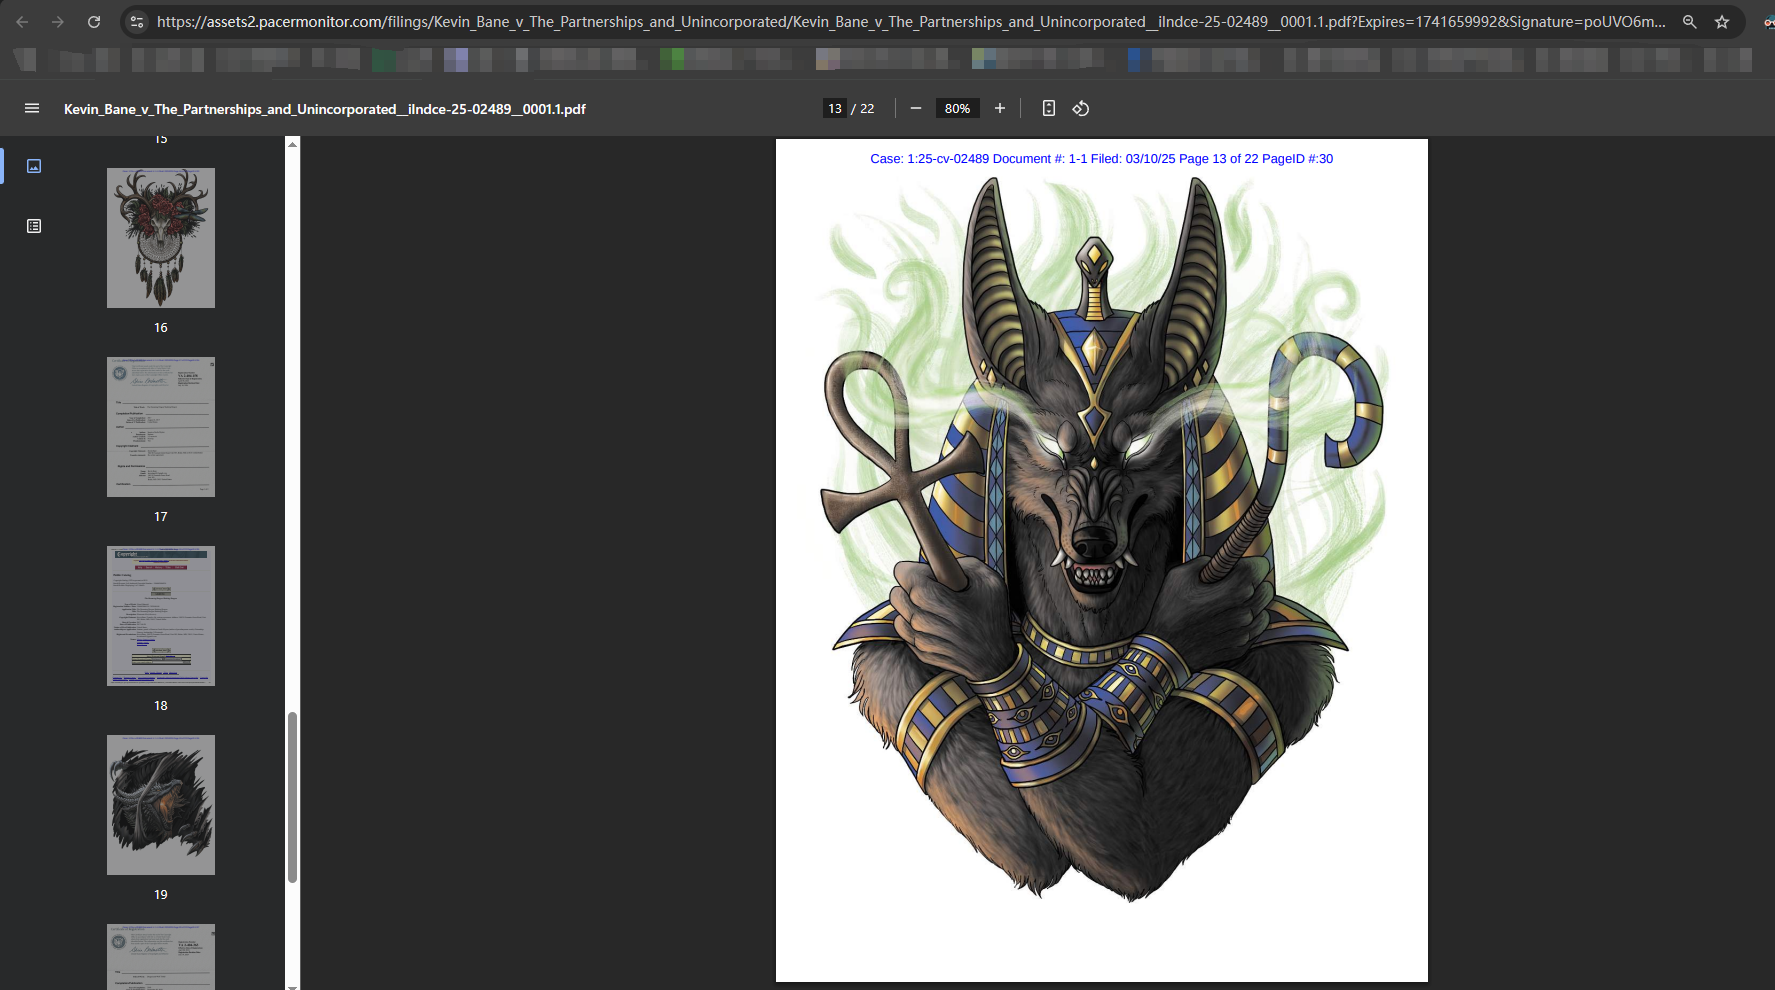Click the page label 18
1775x990 pixels.
click(x=161, y=706)
